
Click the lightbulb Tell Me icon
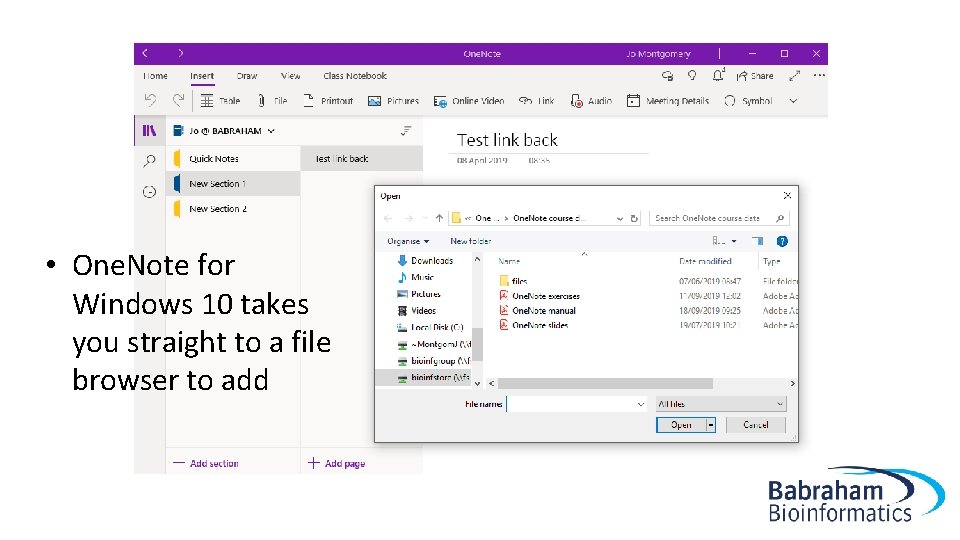[692, 75]
